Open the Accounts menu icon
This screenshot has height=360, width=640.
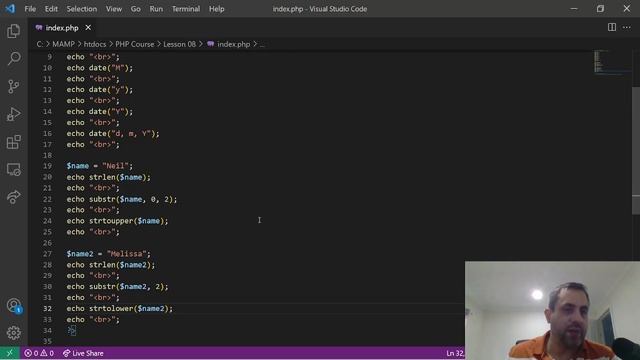(13, 306)
